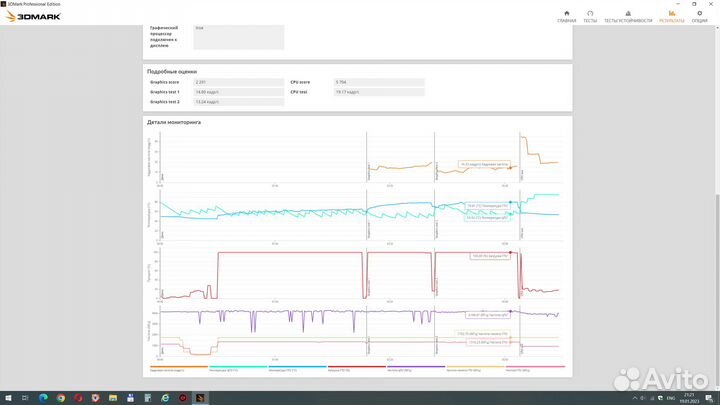Click the taskbar clock and date
720x405 pixels.
click(x=689, y=398)
